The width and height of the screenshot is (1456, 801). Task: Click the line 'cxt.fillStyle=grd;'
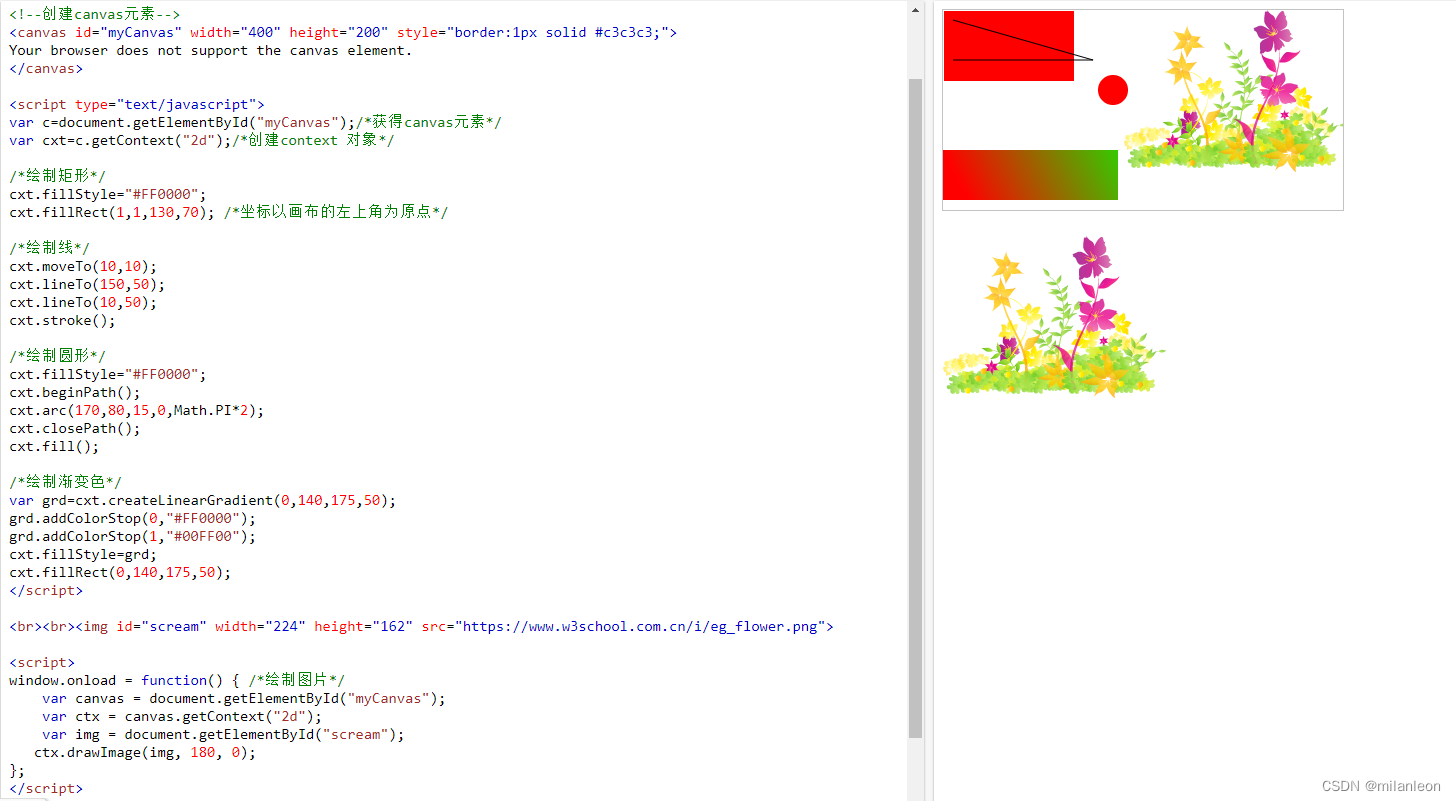pos(83,554)
